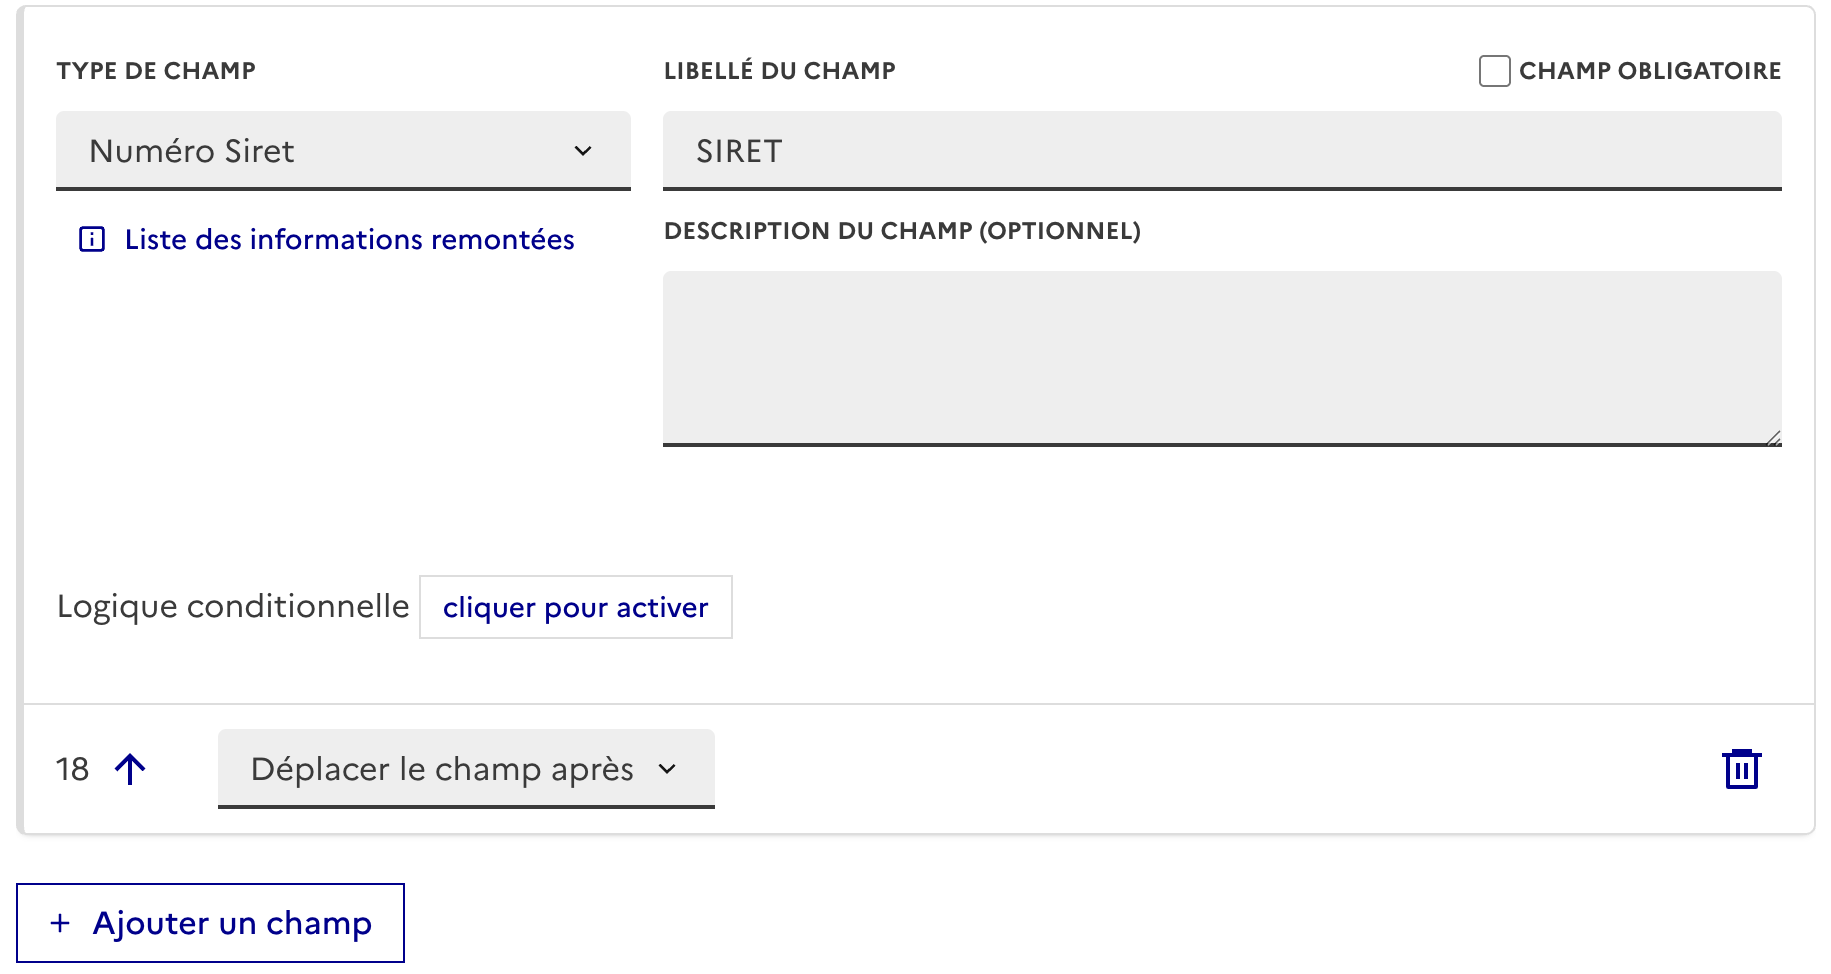Click the info icon beside "Liste des informations remontées"
Image resolution: width=1831 pixels, height=974 pixels.
[92, 240]
